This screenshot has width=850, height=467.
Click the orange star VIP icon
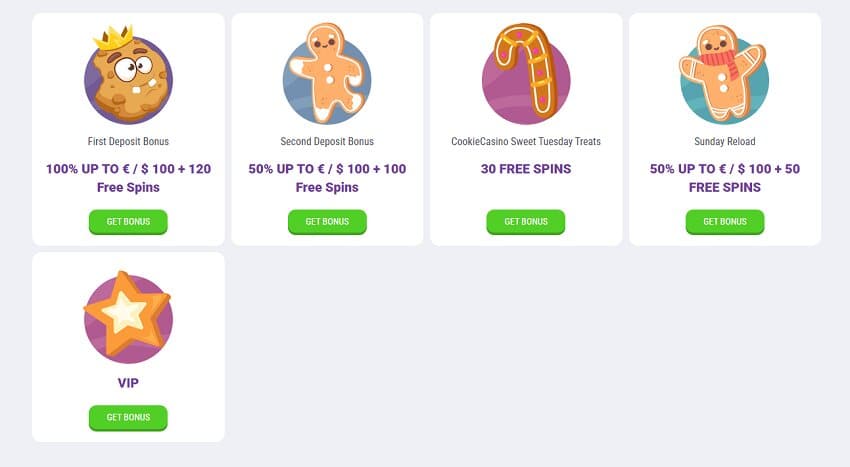128,317
